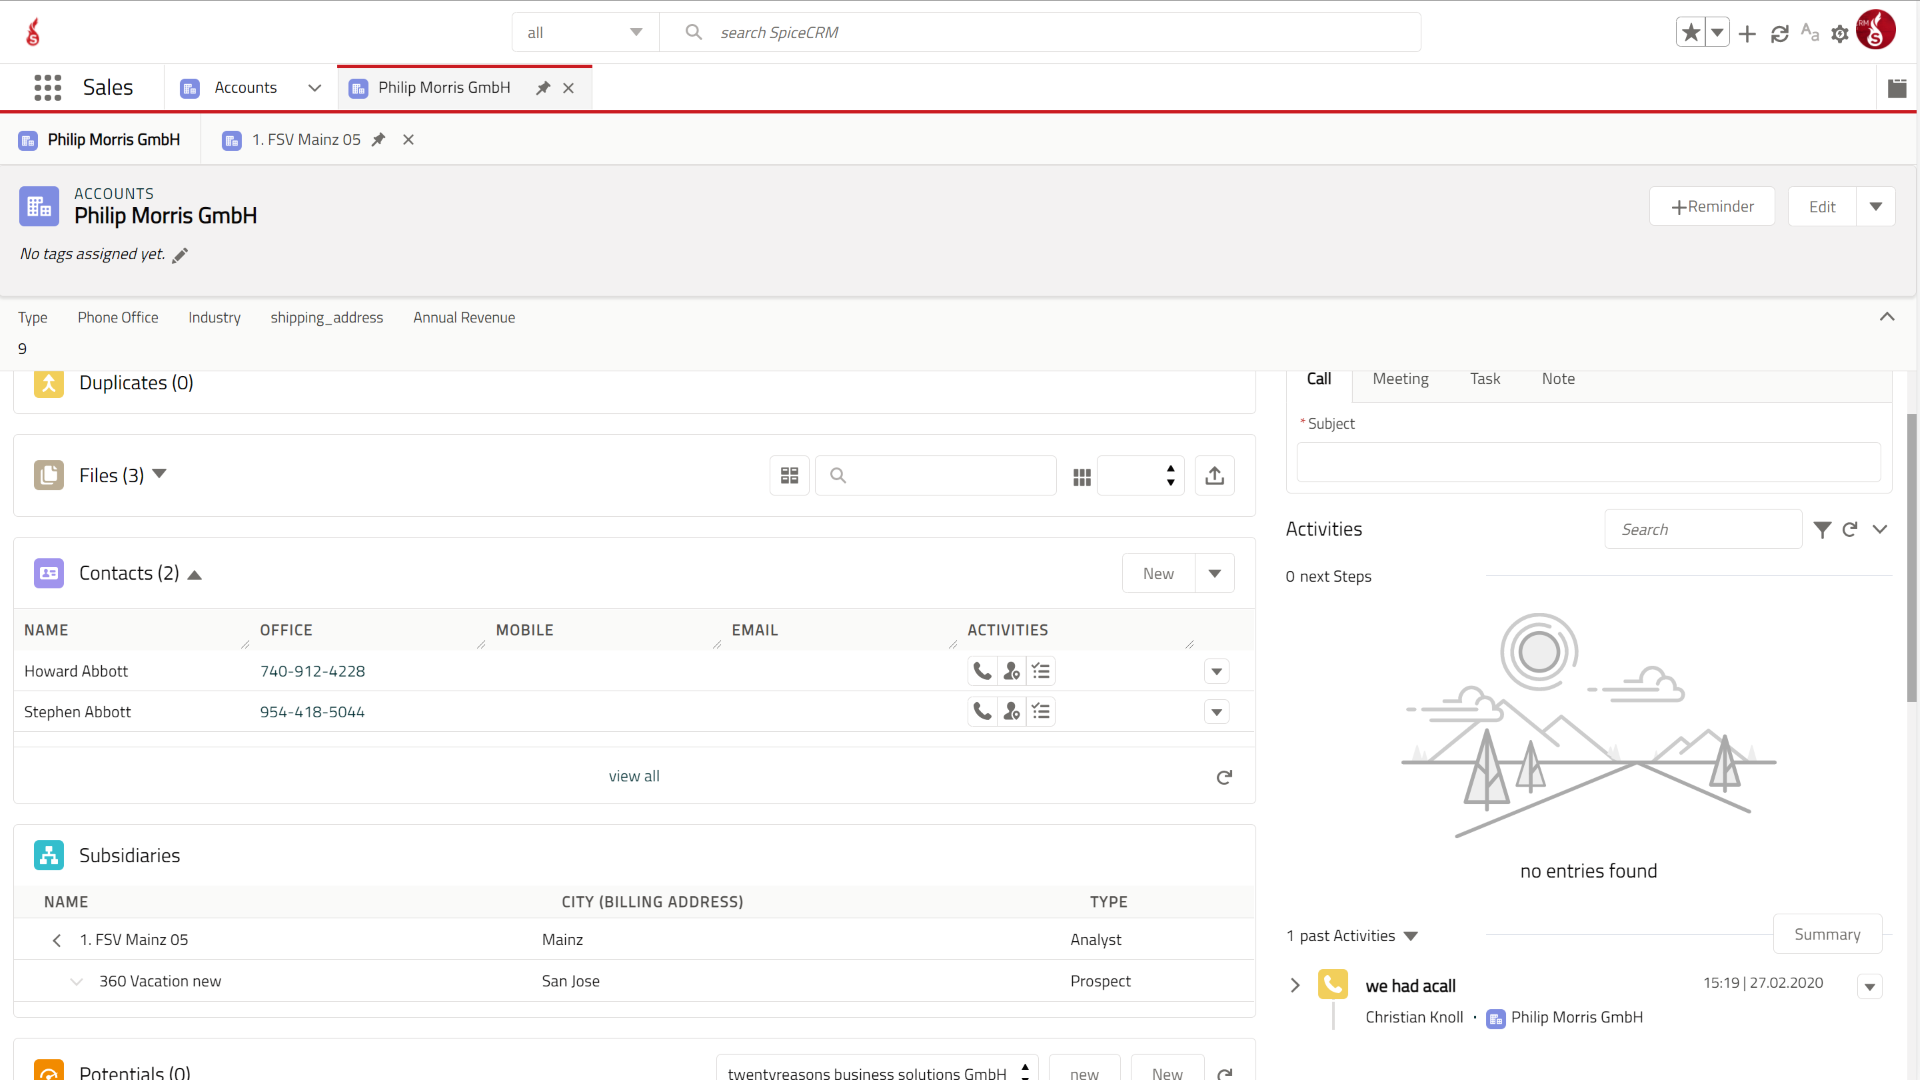Expand the Files (3) panel arrow
The width and height of the screenshot is (1920, 1080).
[159, 474]
